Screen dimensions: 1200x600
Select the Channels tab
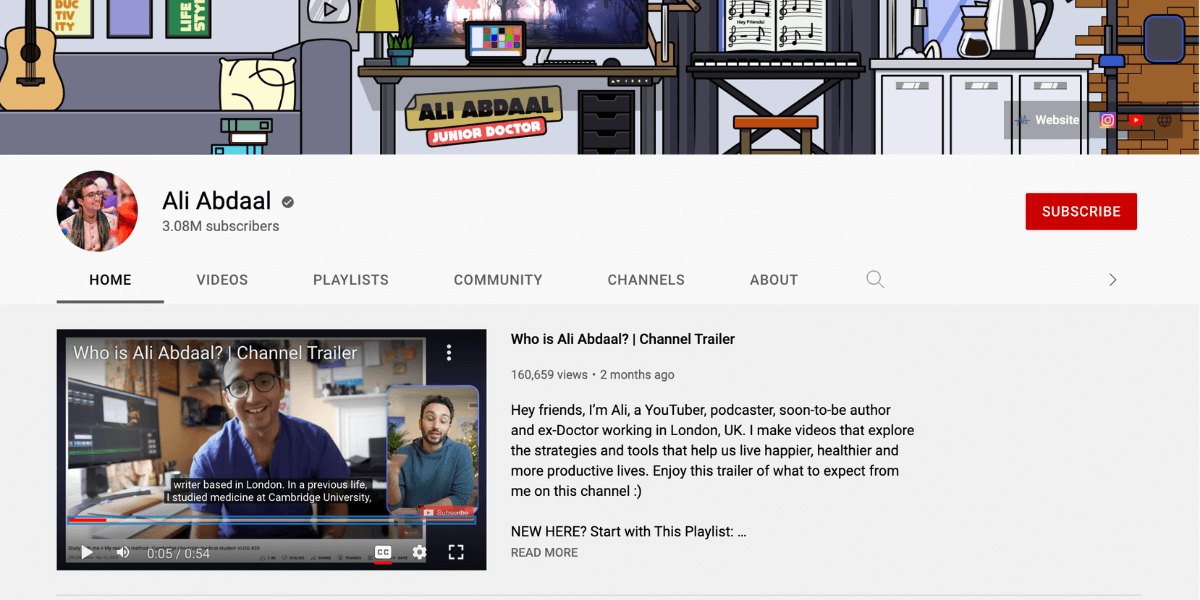[646, 280]
